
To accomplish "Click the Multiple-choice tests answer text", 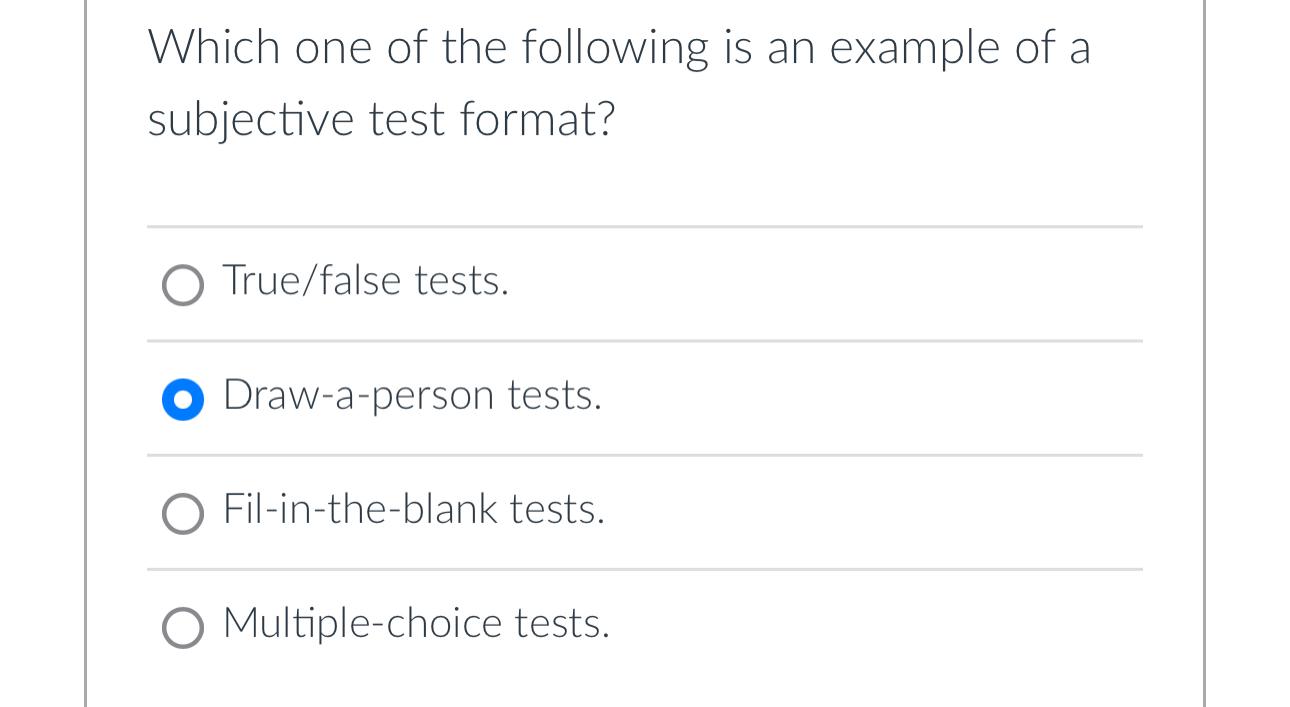I will 415,623.
